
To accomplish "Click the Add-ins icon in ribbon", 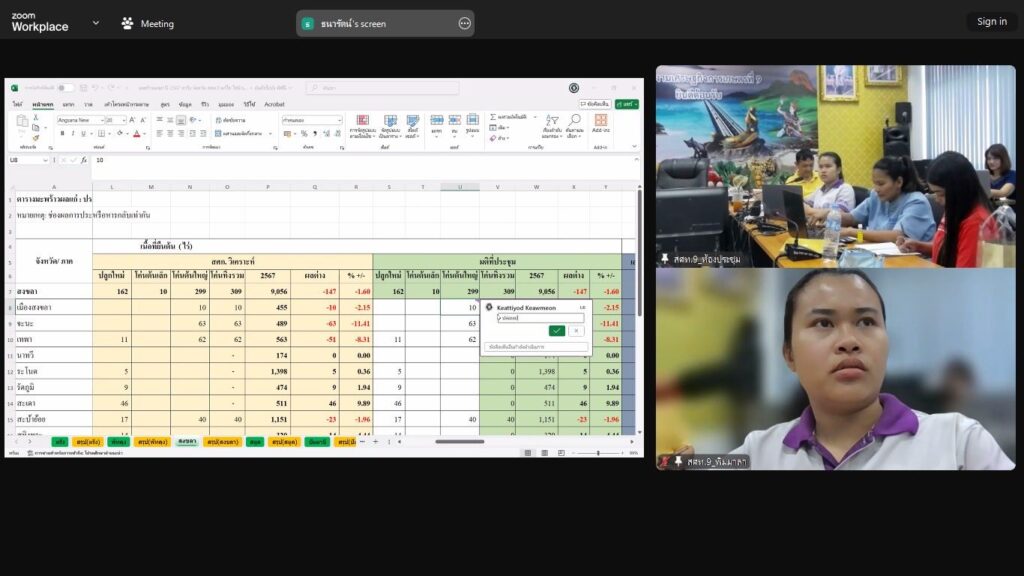I will (601, 121).
